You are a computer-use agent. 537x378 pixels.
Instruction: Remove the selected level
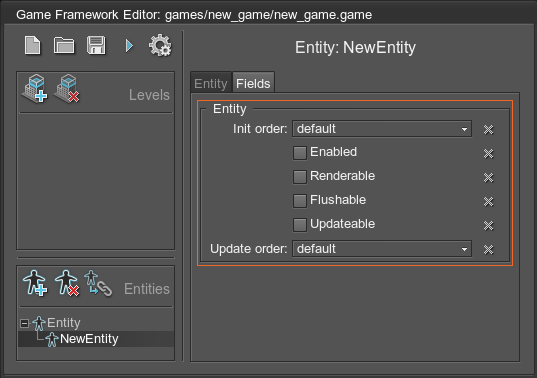point(67,89)
